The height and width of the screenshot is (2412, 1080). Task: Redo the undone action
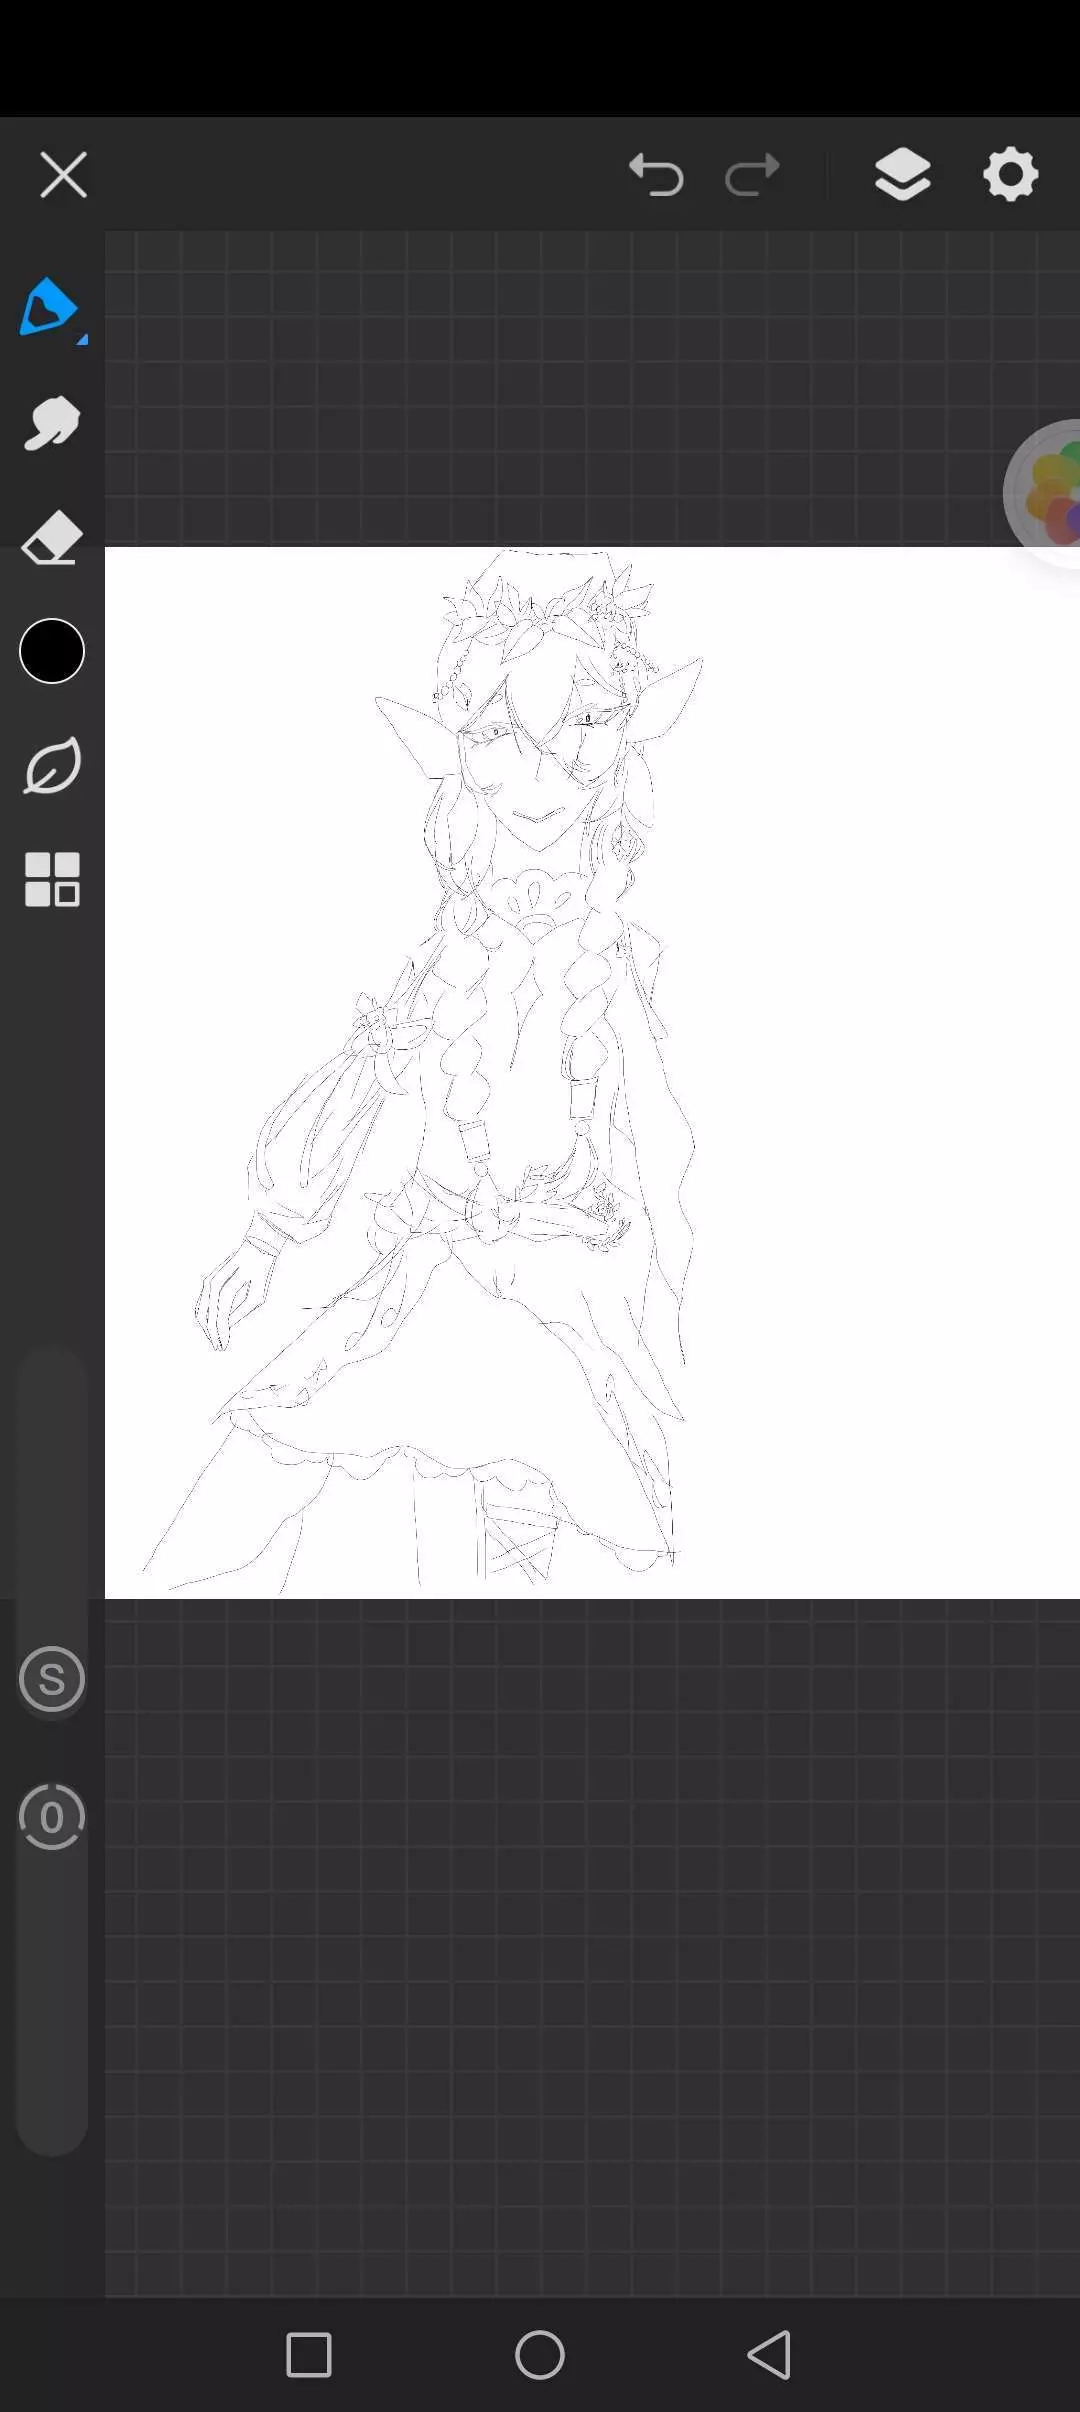pyautogui.click(x=752, y=175)
